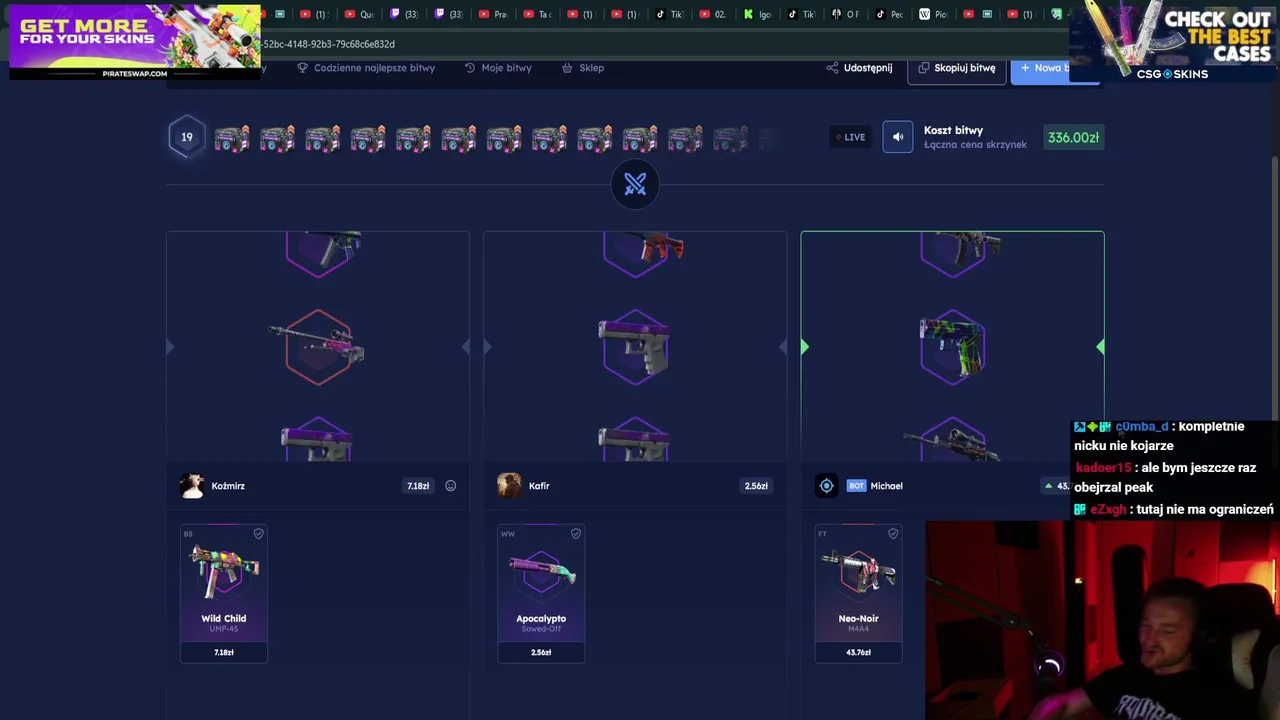
Task: Click the center green skin in Michael reel
Action: click(x=952, y=347)
